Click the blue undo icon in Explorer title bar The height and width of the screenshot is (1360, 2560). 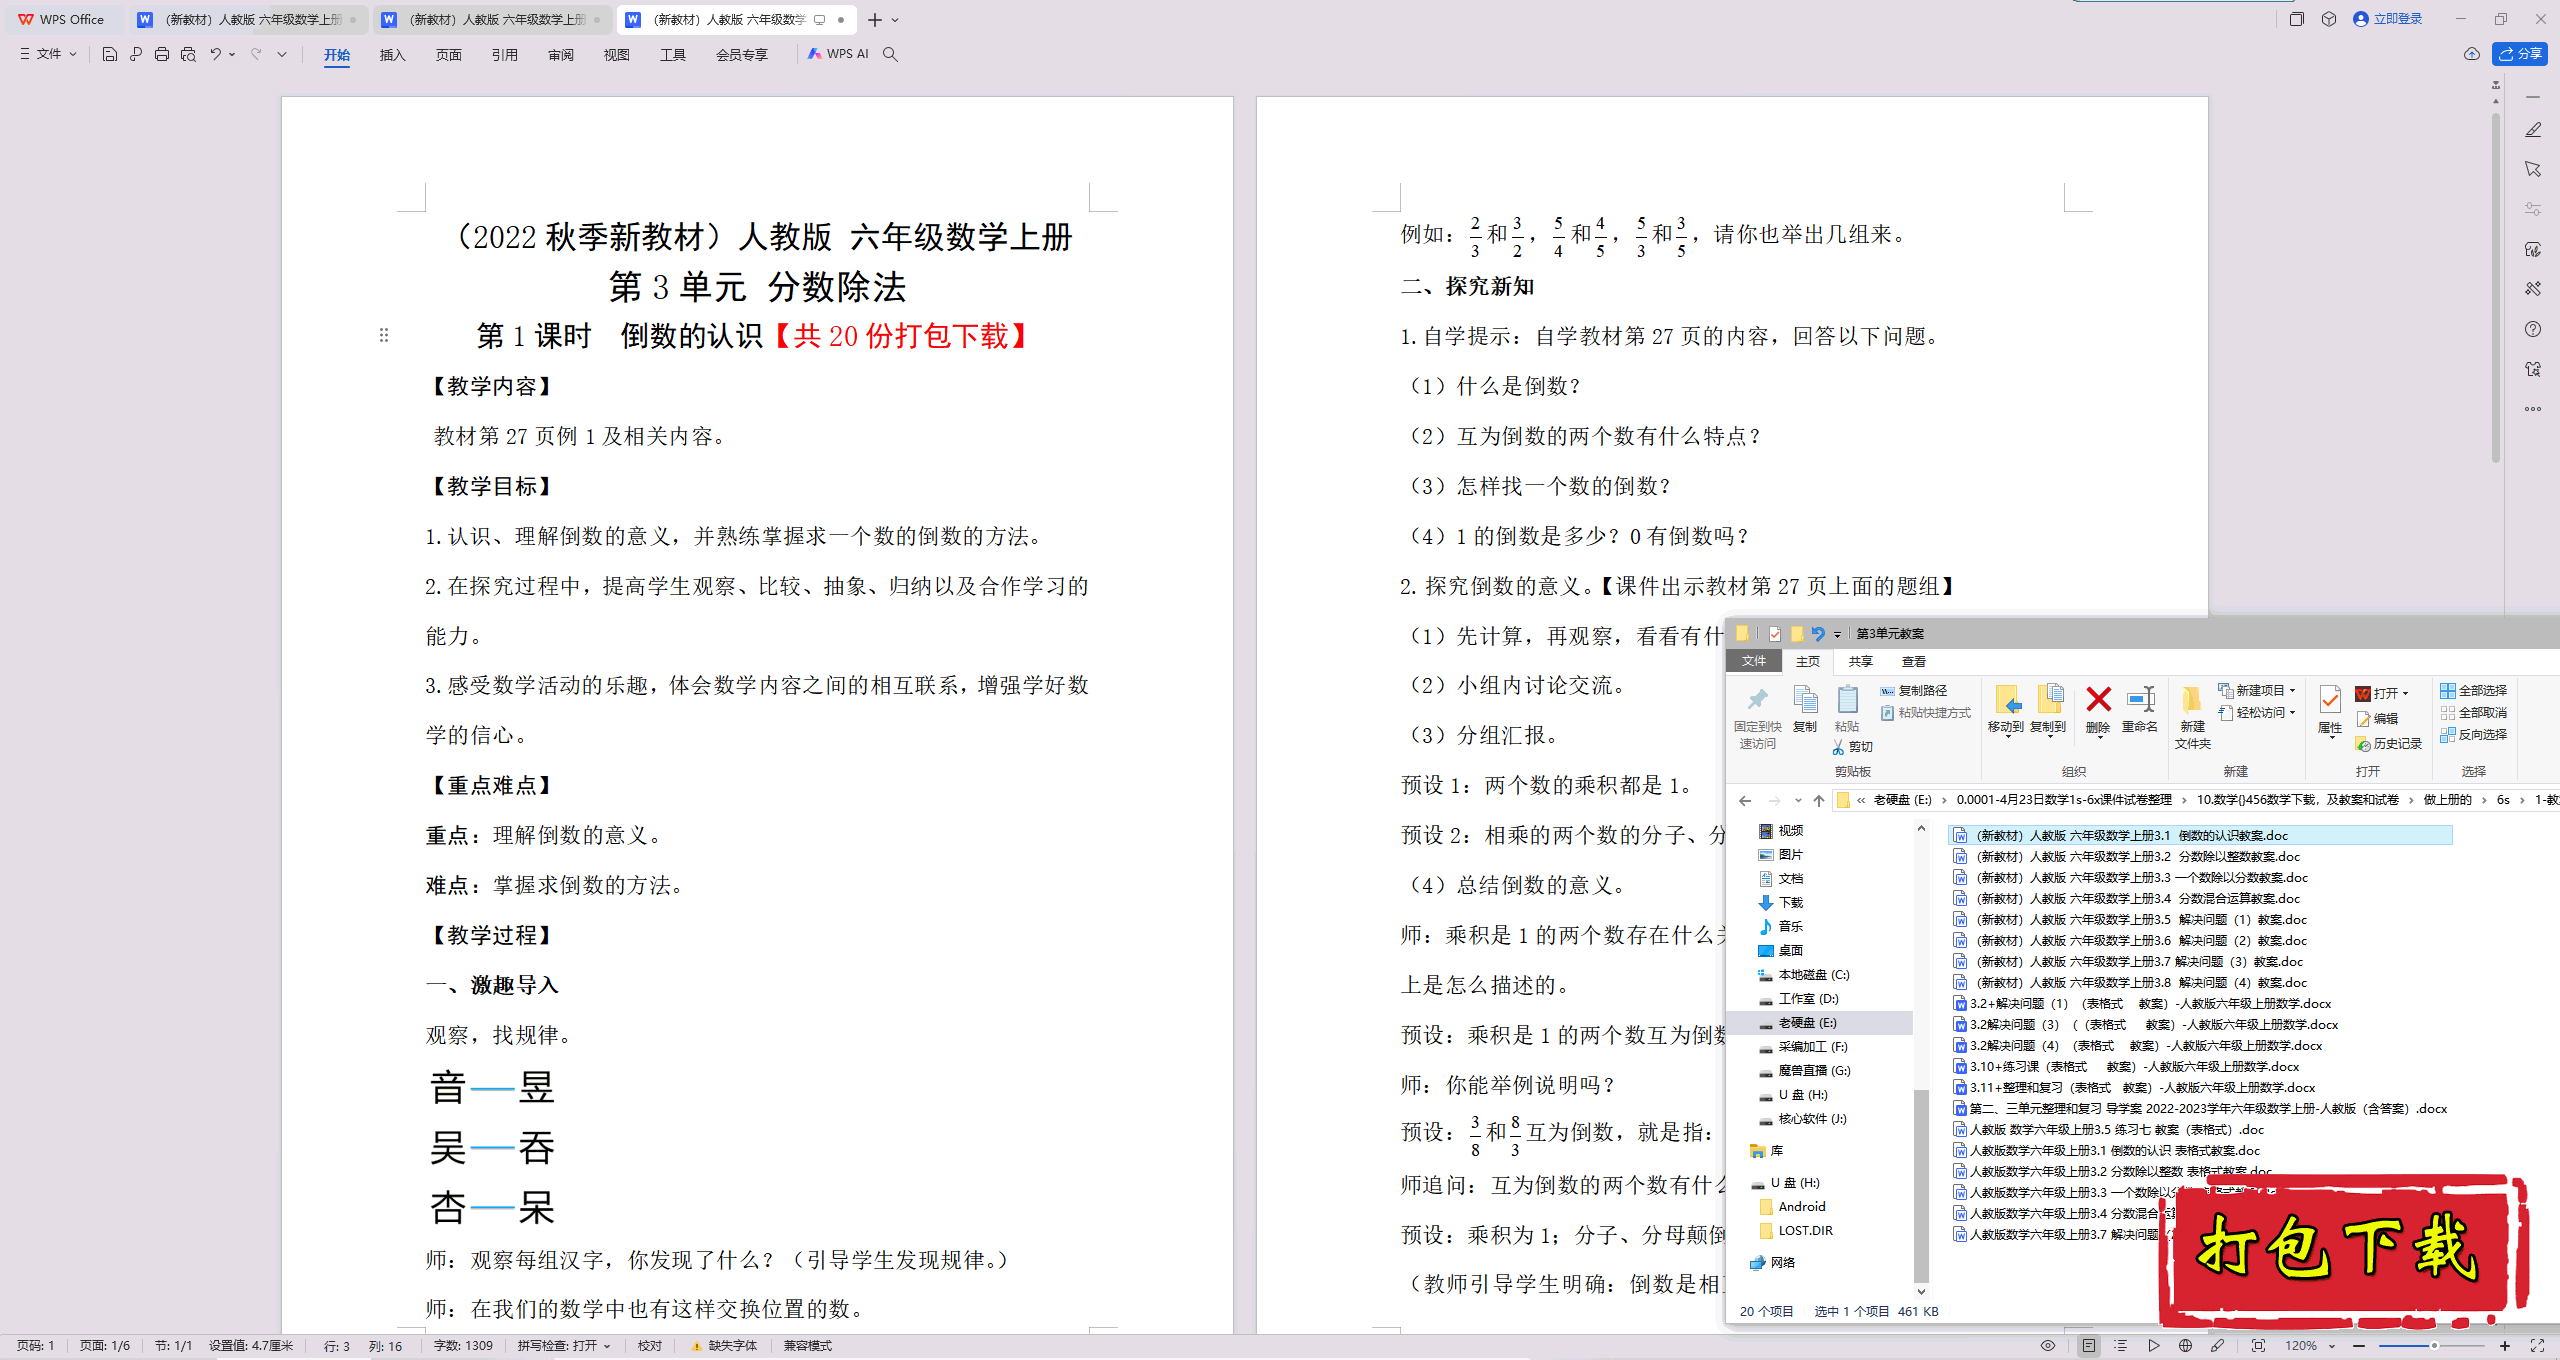[1818, 633]
